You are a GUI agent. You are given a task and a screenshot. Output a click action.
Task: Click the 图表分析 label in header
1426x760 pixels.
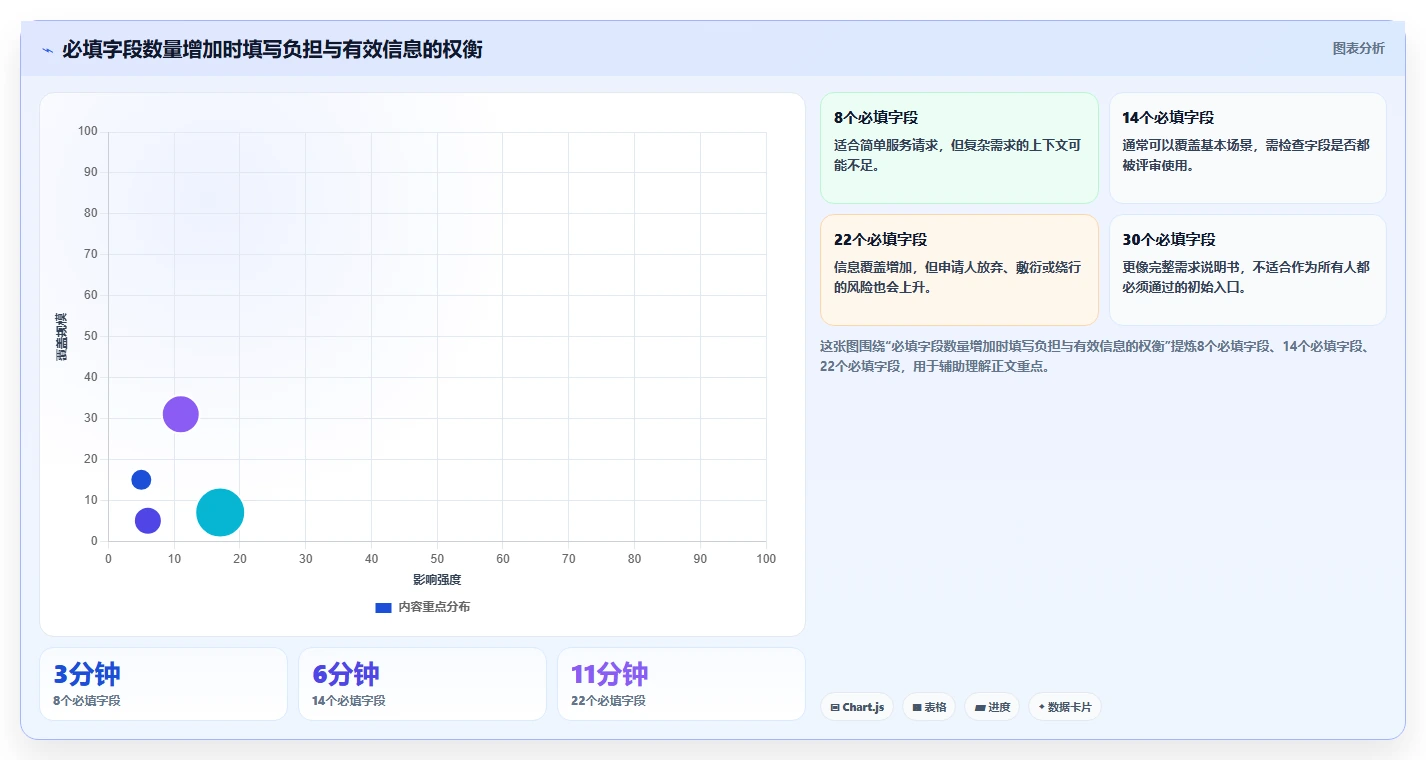pyautogui.click(x=1358, y=48)
